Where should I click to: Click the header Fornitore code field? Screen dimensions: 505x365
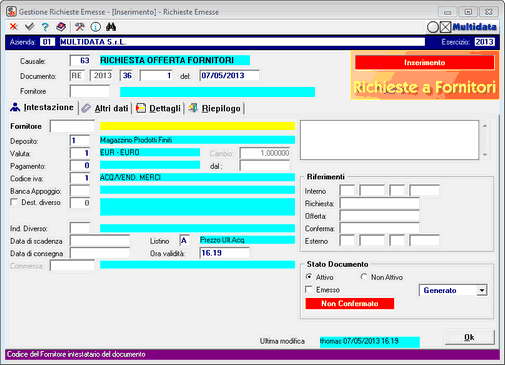tap(89, 91)
